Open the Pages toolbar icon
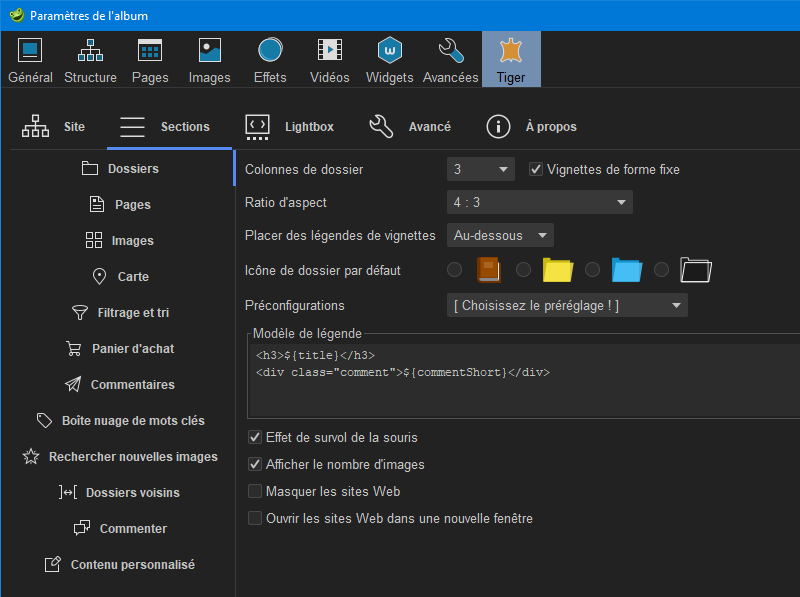The image size is (800, 597). pyautogui.click(x=150, y=59)
